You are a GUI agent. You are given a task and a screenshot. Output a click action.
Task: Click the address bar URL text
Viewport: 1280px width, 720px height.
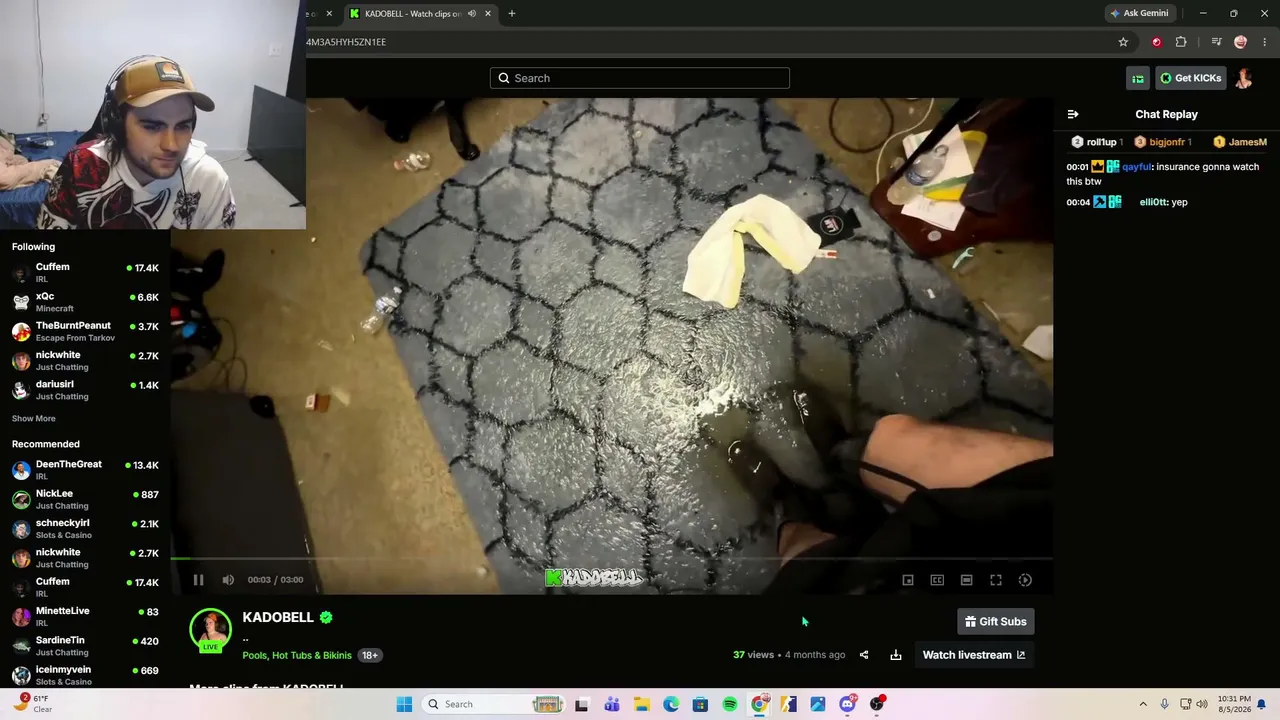coord(346,42)
